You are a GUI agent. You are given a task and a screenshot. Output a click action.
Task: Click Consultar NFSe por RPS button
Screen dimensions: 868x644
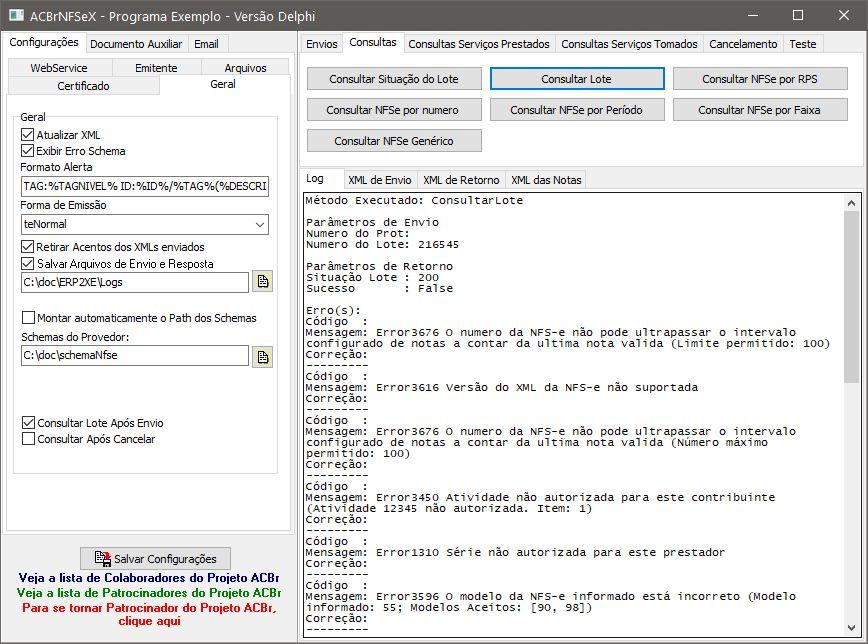coord(760,79)
